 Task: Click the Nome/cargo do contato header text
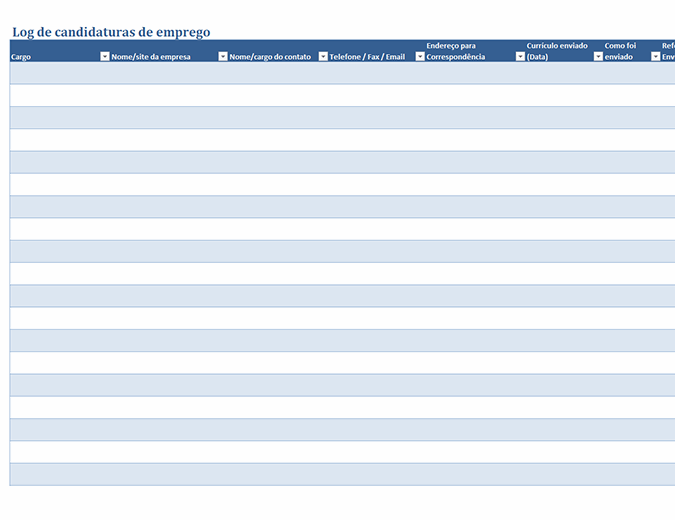270,57
